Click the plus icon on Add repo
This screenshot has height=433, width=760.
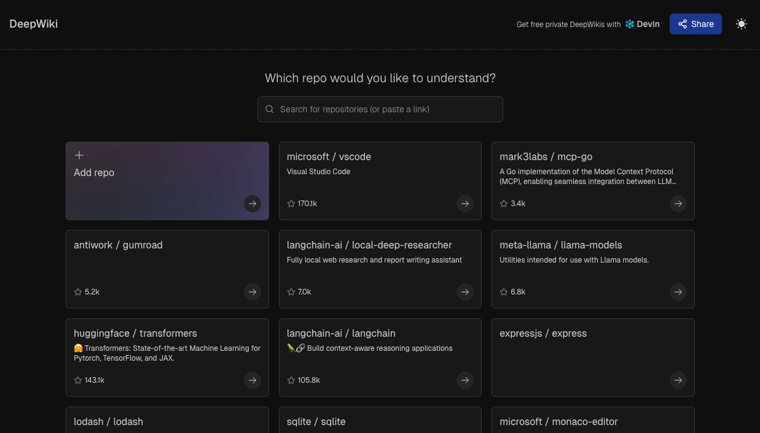pos(79,155)
